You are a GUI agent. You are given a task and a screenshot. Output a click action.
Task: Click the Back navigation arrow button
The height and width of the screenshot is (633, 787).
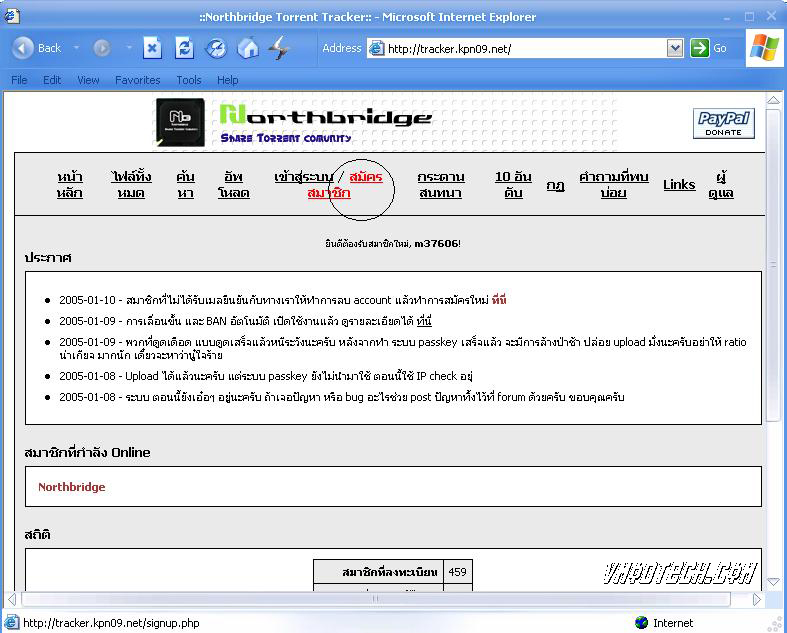(22, 48)
